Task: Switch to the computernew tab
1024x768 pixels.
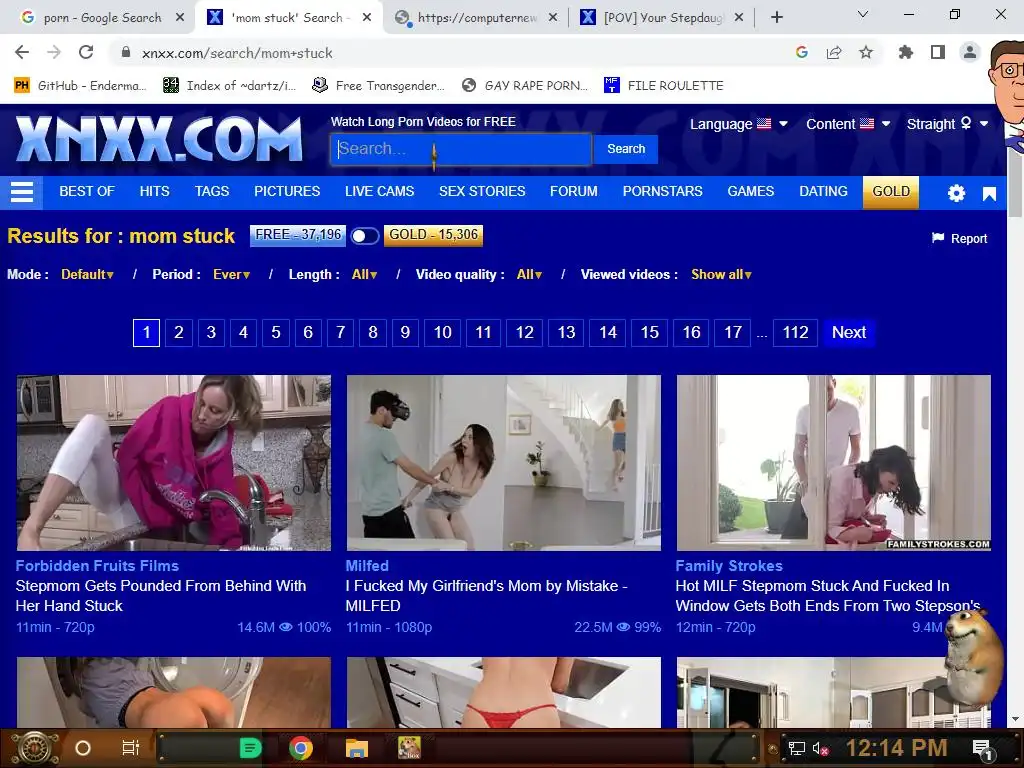Action: [x=476, y=18]
